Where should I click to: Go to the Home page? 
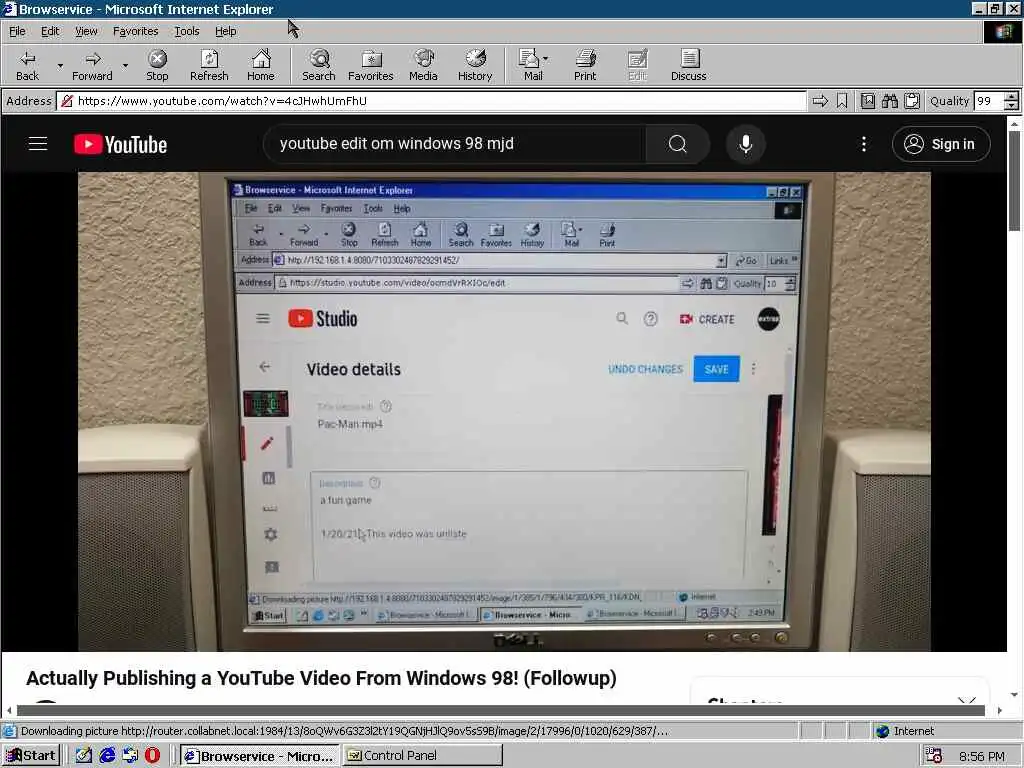261,65
